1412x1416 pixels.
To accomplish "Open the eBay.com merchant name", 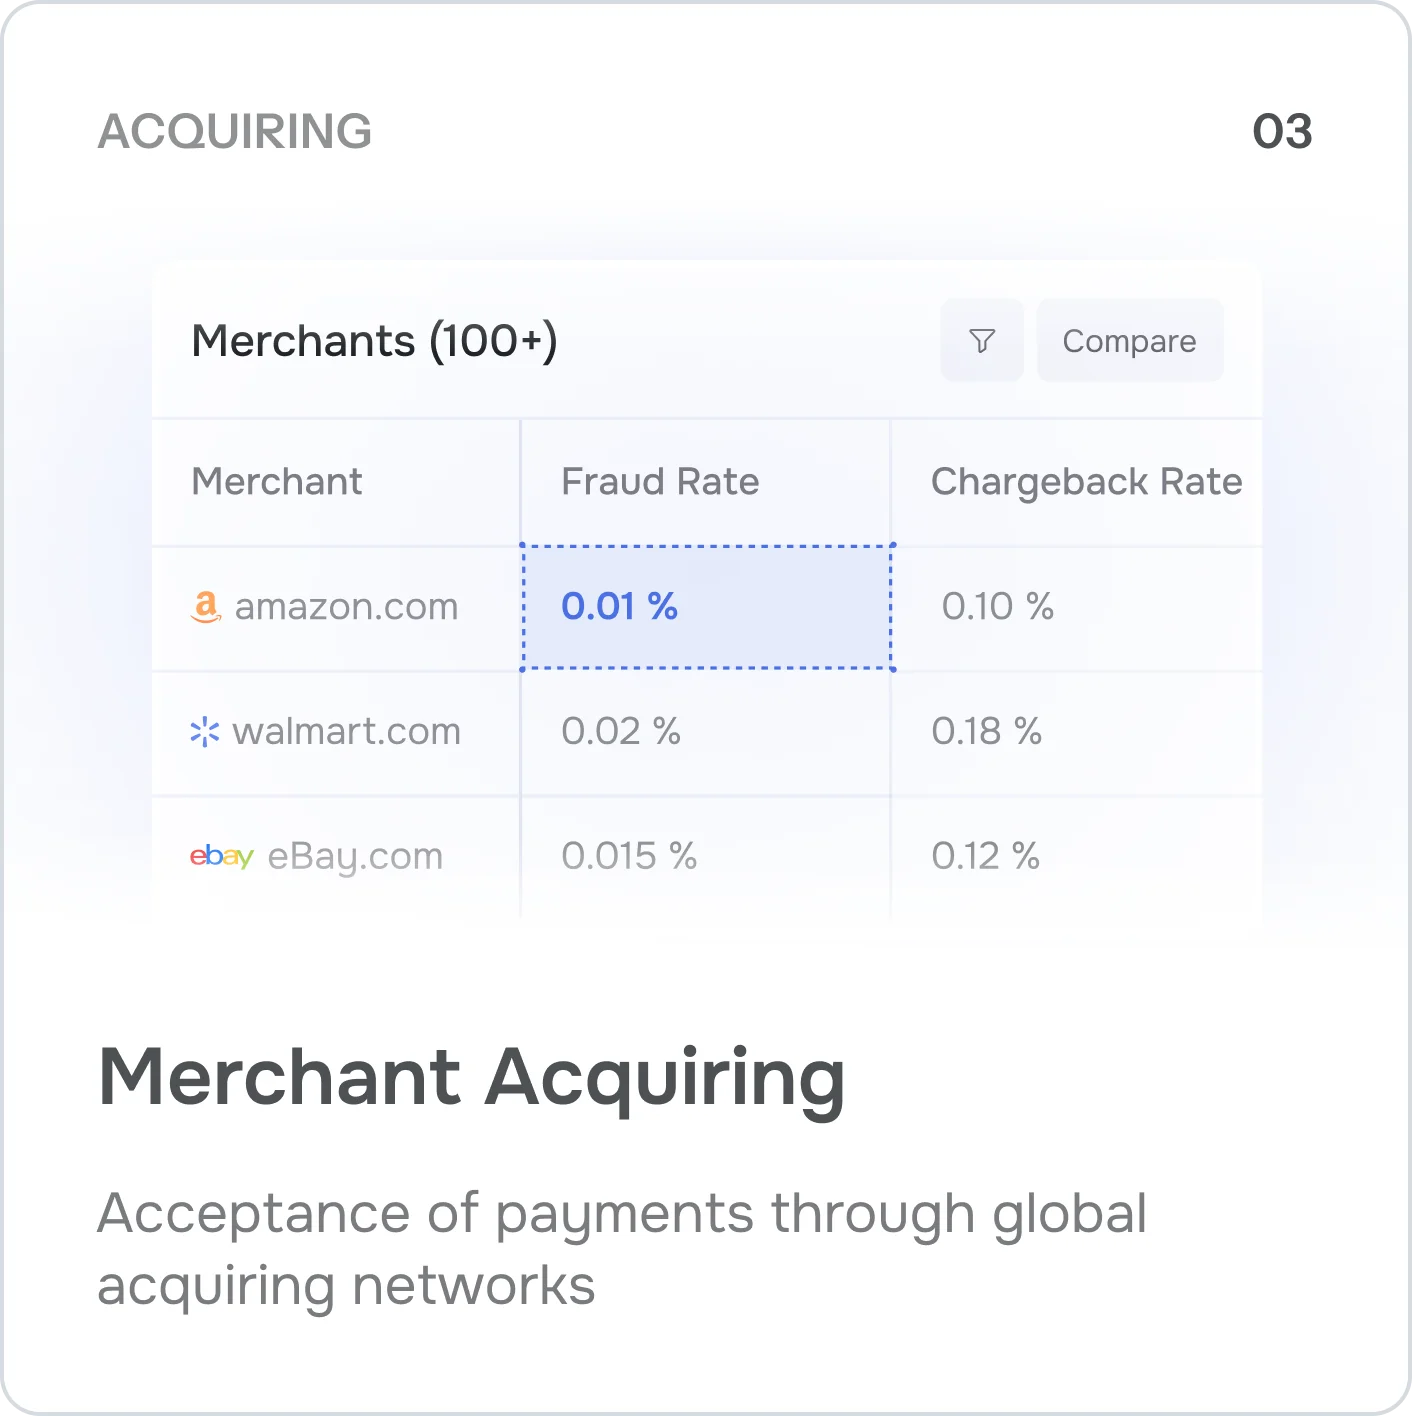I will (x=355, y=857).
